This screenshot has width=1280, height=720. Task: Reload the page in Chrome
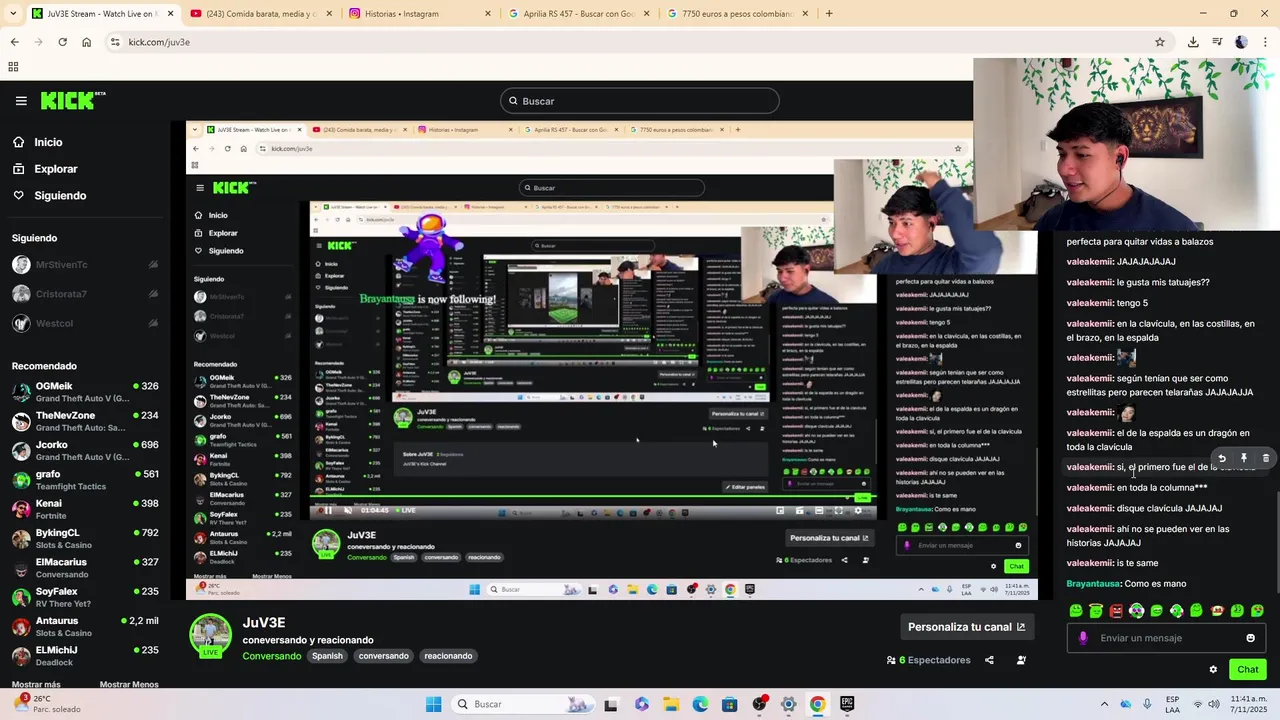tap(62, 42)
